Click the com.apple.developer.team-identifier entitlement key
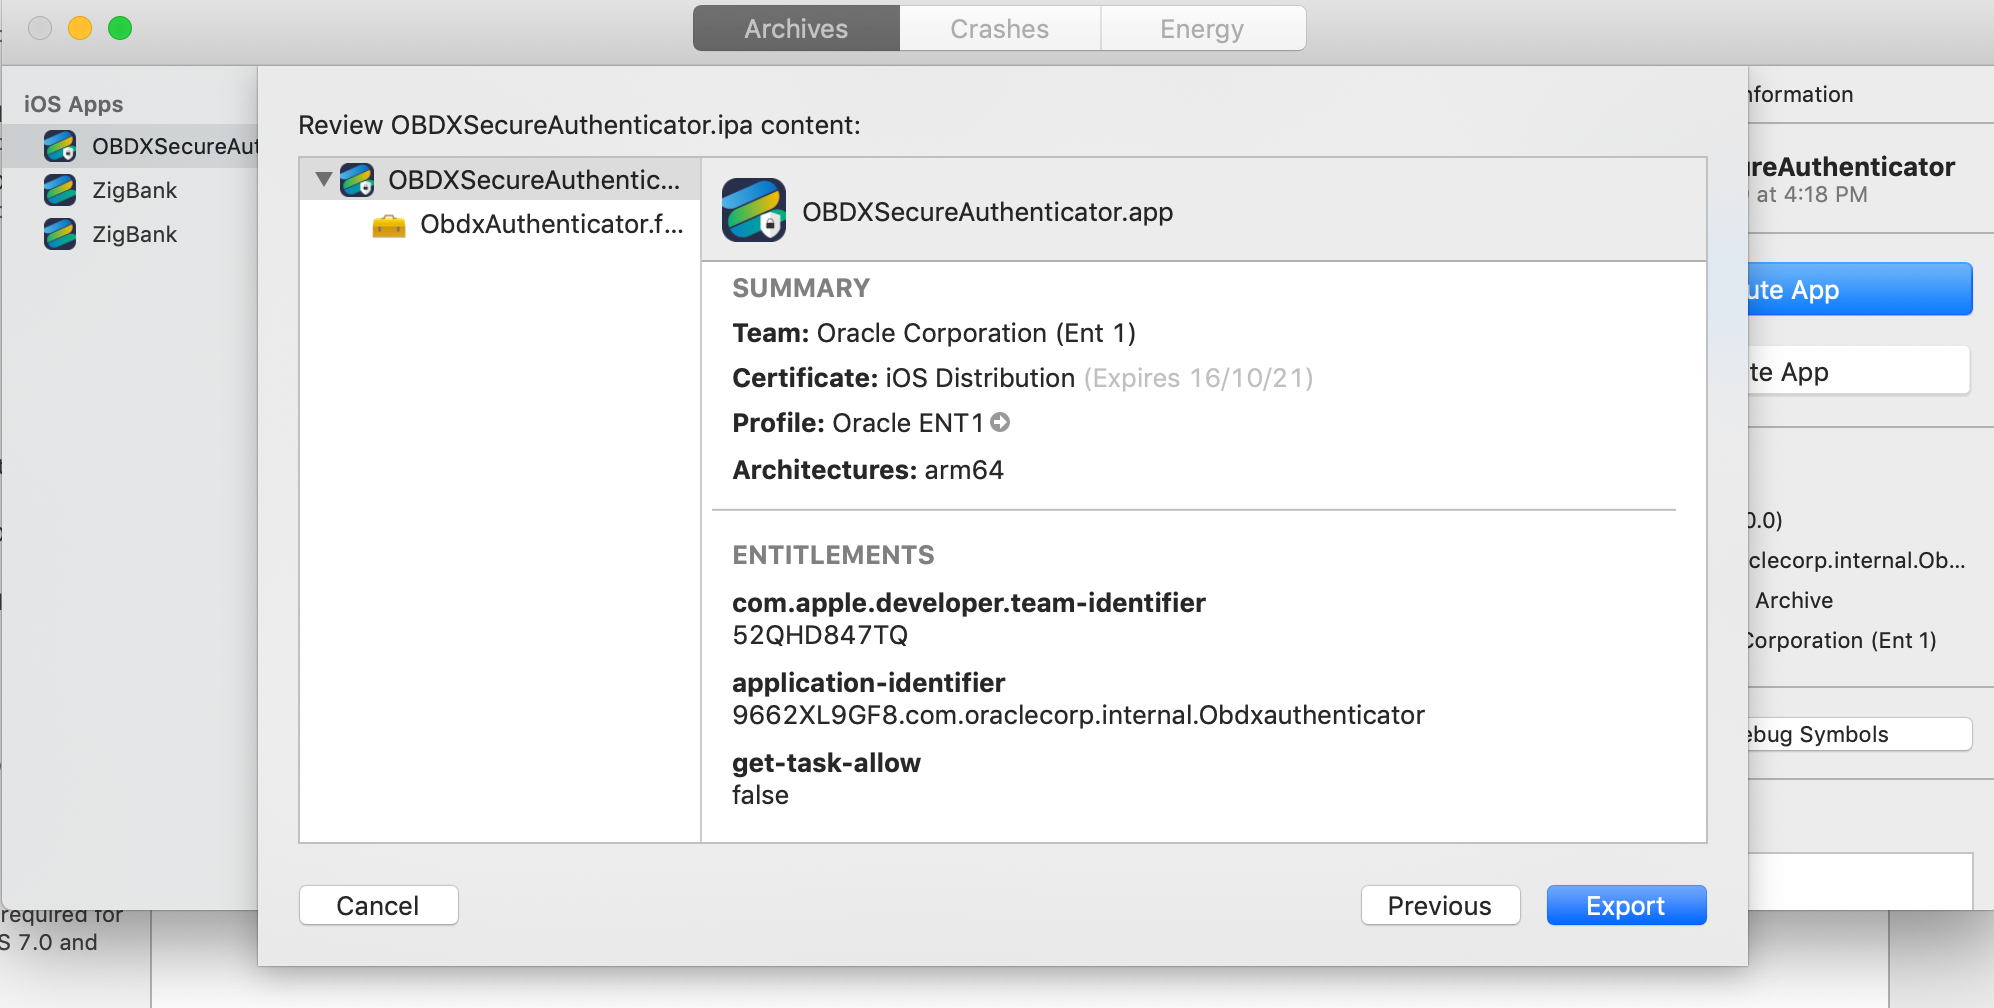The width and height of the screenshot is (1994, 1008). point(969,603)
